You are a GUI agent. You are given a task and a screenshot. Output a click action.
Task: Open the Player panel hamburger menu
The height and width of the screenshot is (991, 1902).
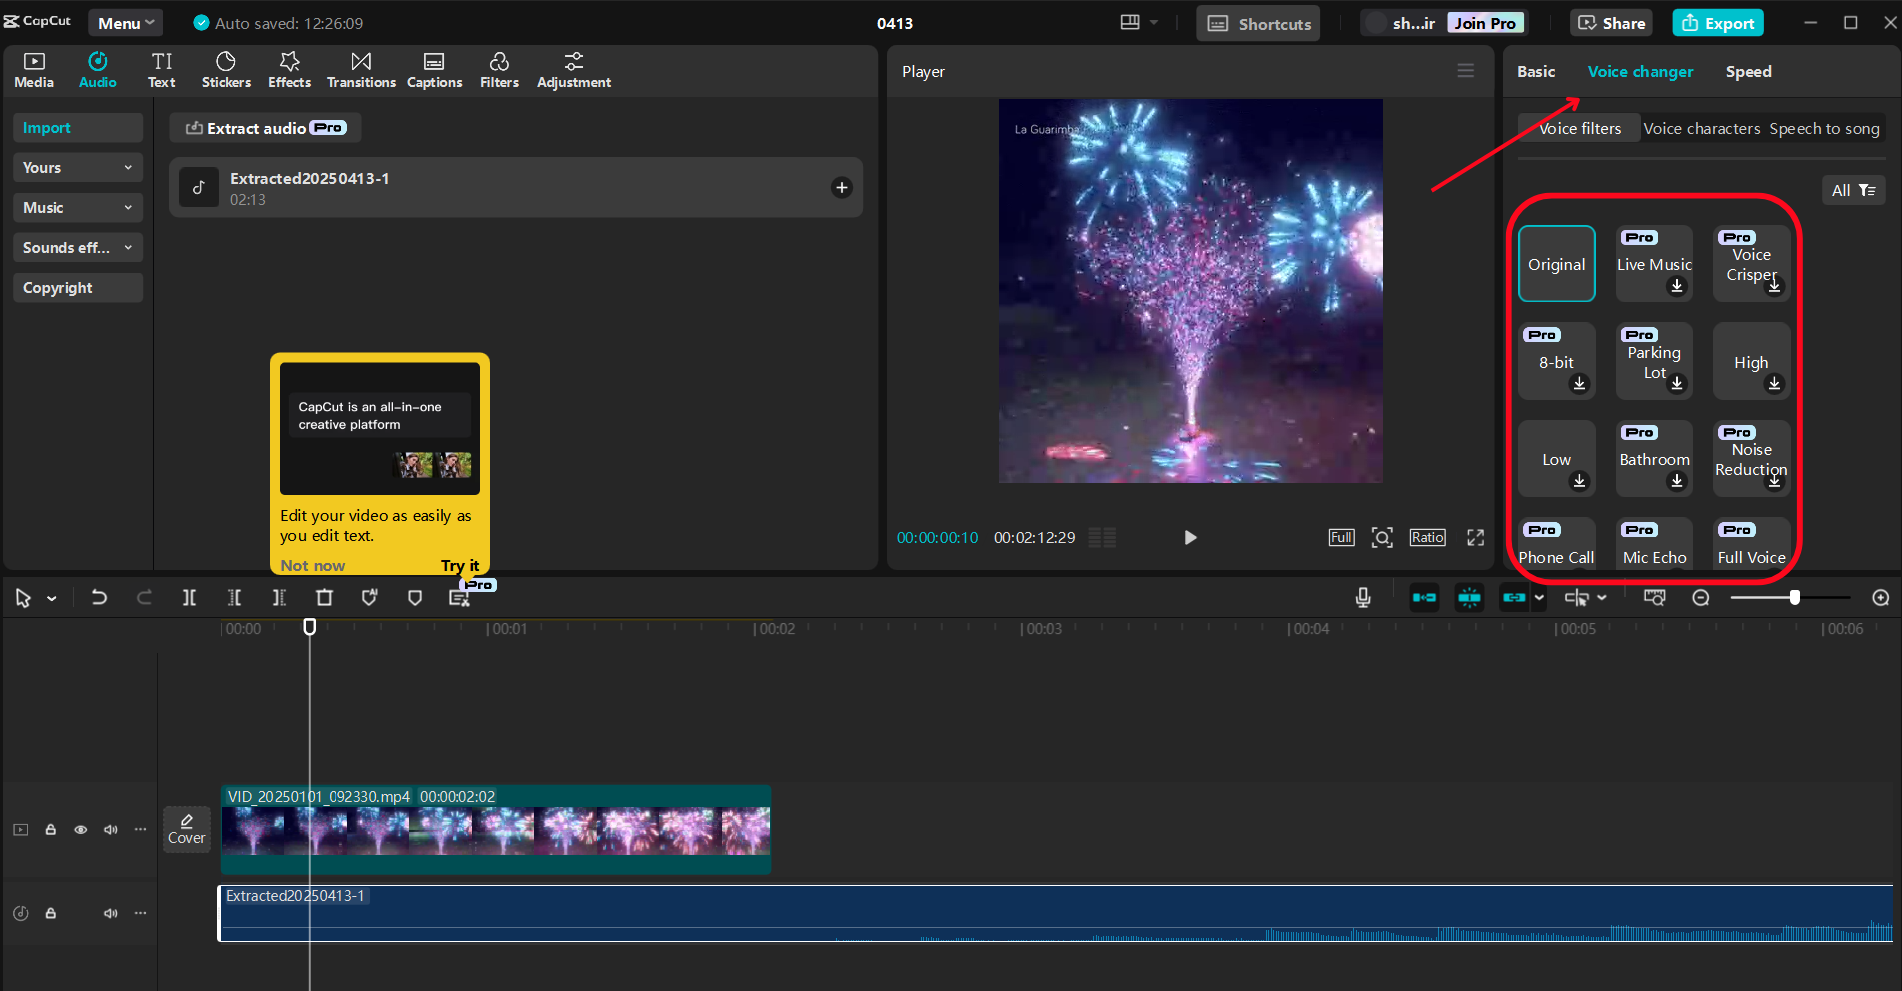(1465, 70)
